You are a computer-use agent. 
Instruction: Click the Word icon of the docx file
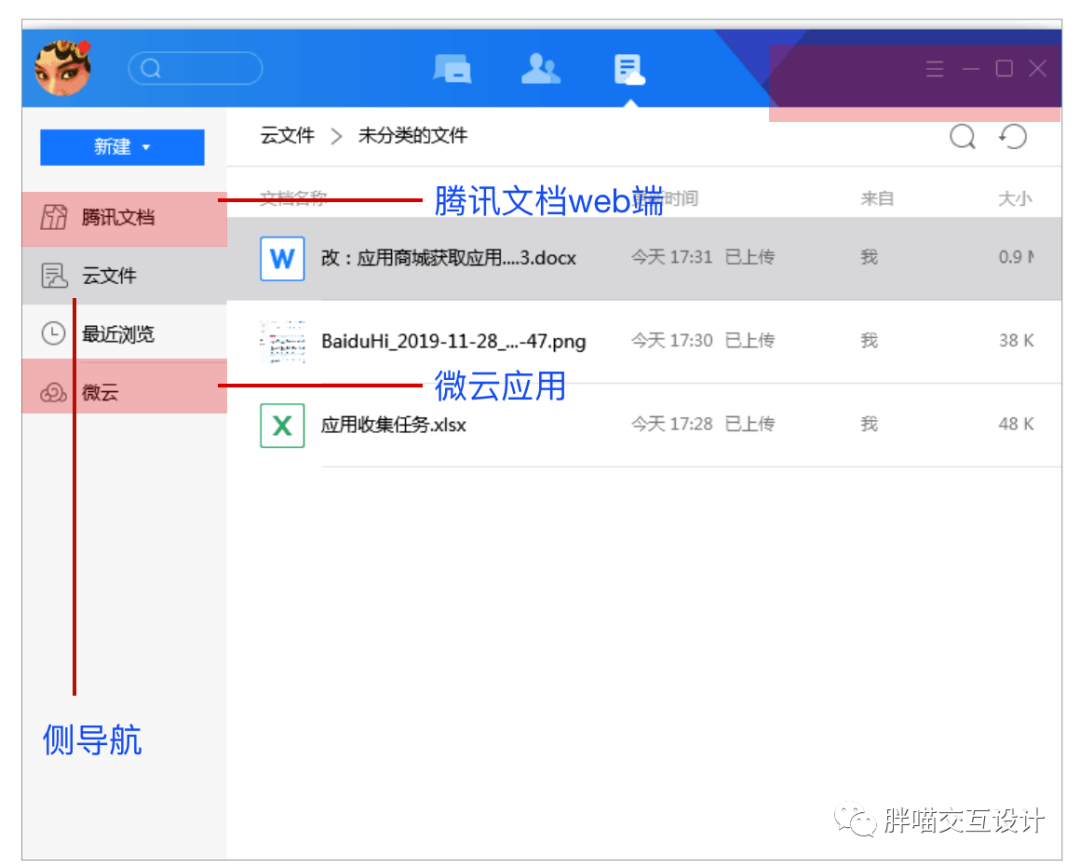point(282,259)
